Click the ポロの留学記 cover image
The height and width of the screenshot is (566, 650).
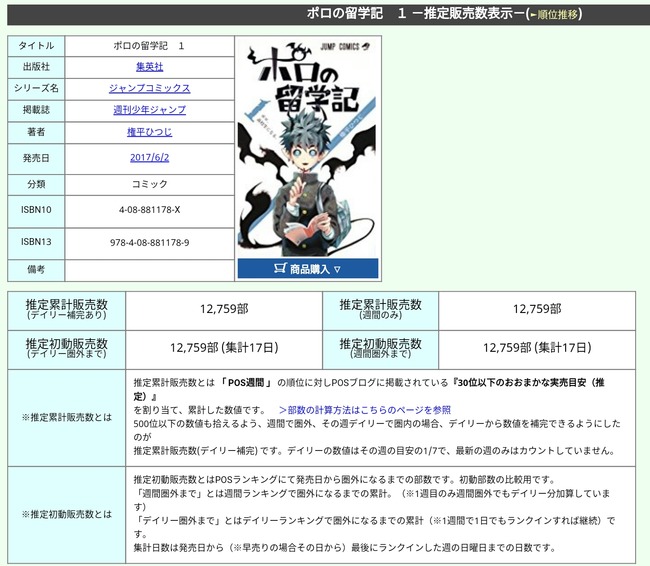tap(308, 148)
